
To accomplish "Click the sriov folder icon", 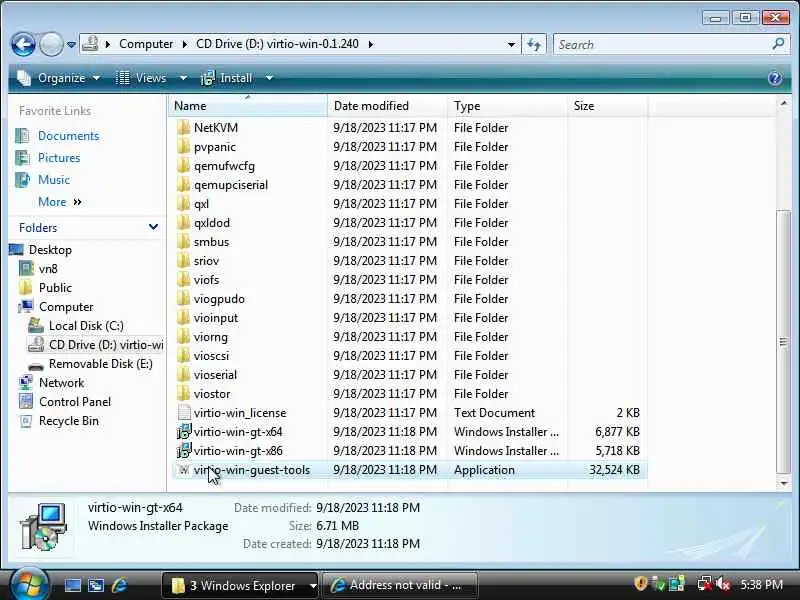I will [184, 261].
